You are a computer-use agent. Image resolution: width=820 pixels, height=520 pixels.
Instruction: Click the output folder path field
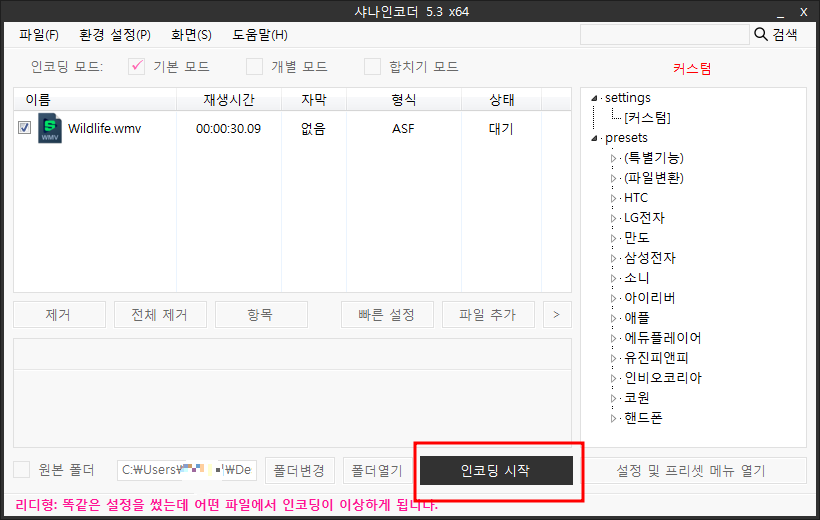pos(187,470)
